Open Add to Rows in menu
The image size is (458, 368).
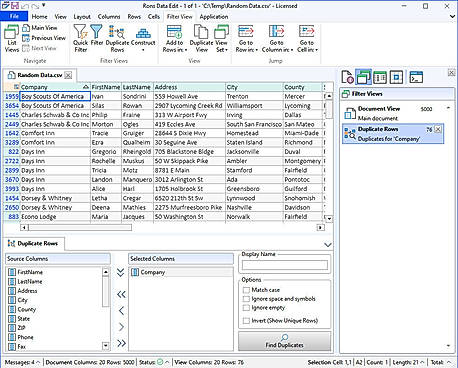174,39
